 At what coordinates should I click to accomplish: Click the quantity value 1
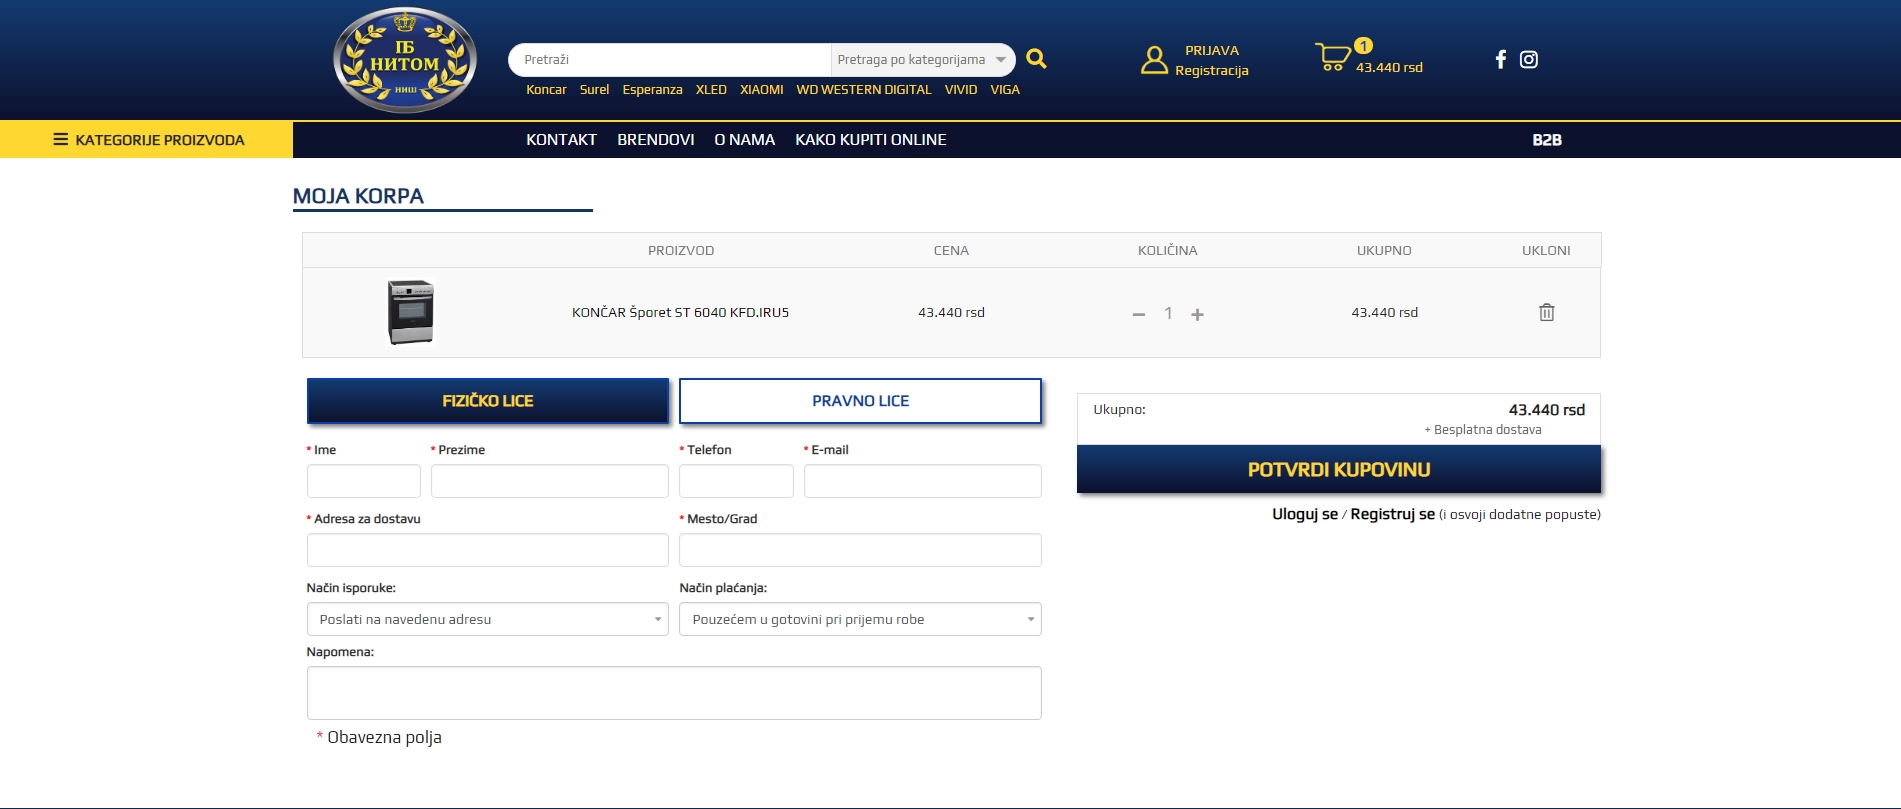(1167, 314)
